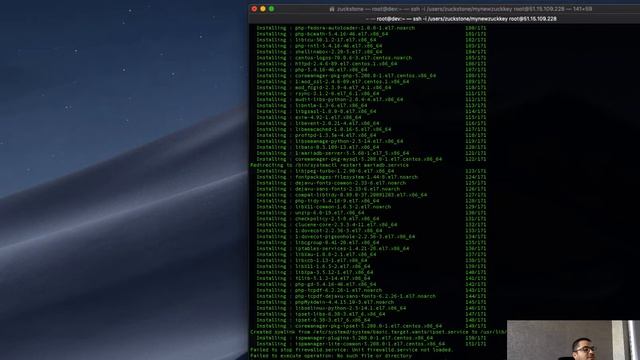Click the php-fedora-autoloader install line

tap(371, 28)
